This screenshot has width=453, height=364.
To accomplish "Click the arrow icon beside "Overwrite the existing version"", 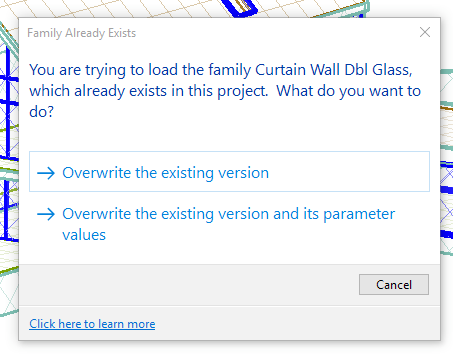I will (46, 173).
